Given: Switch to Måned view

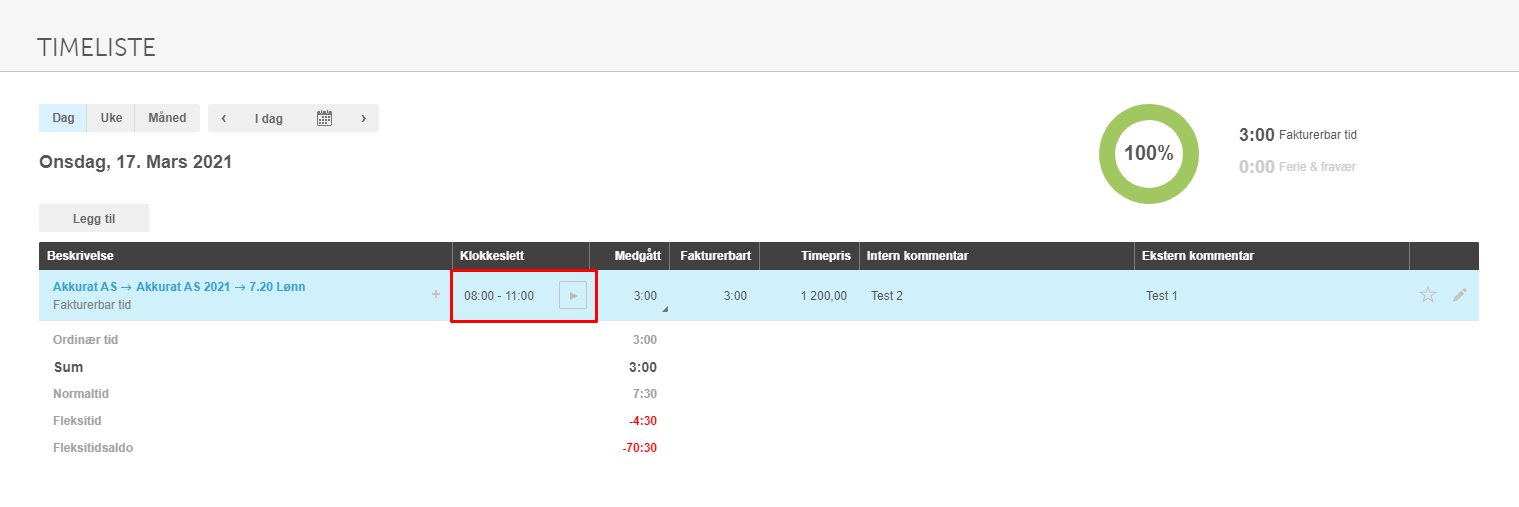Looking at the screenshot, I should [x=167, y=118].
